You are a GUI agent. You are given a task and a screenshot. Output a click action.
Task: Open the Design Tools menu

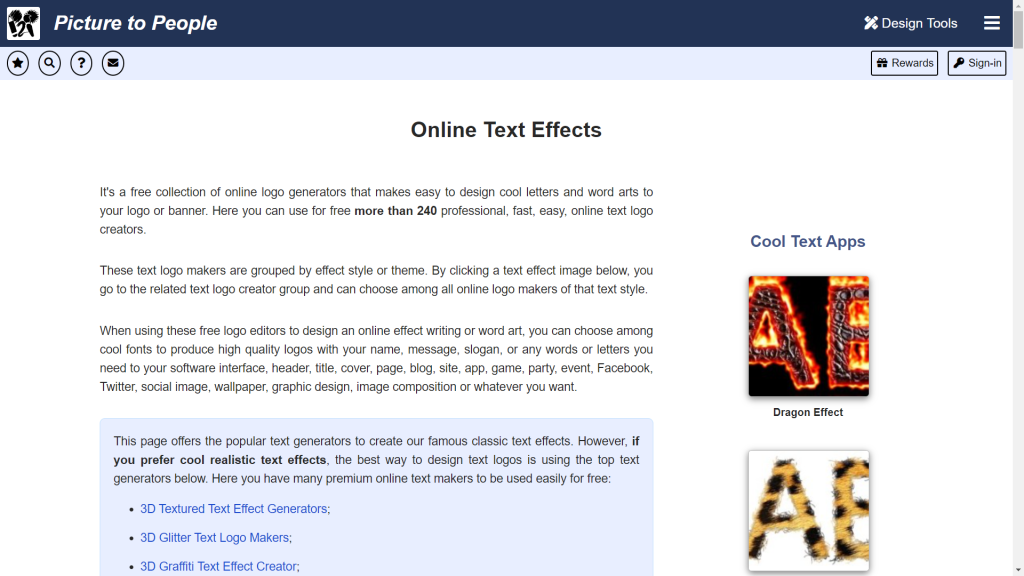pyautogui.click(x=910, y=24)
